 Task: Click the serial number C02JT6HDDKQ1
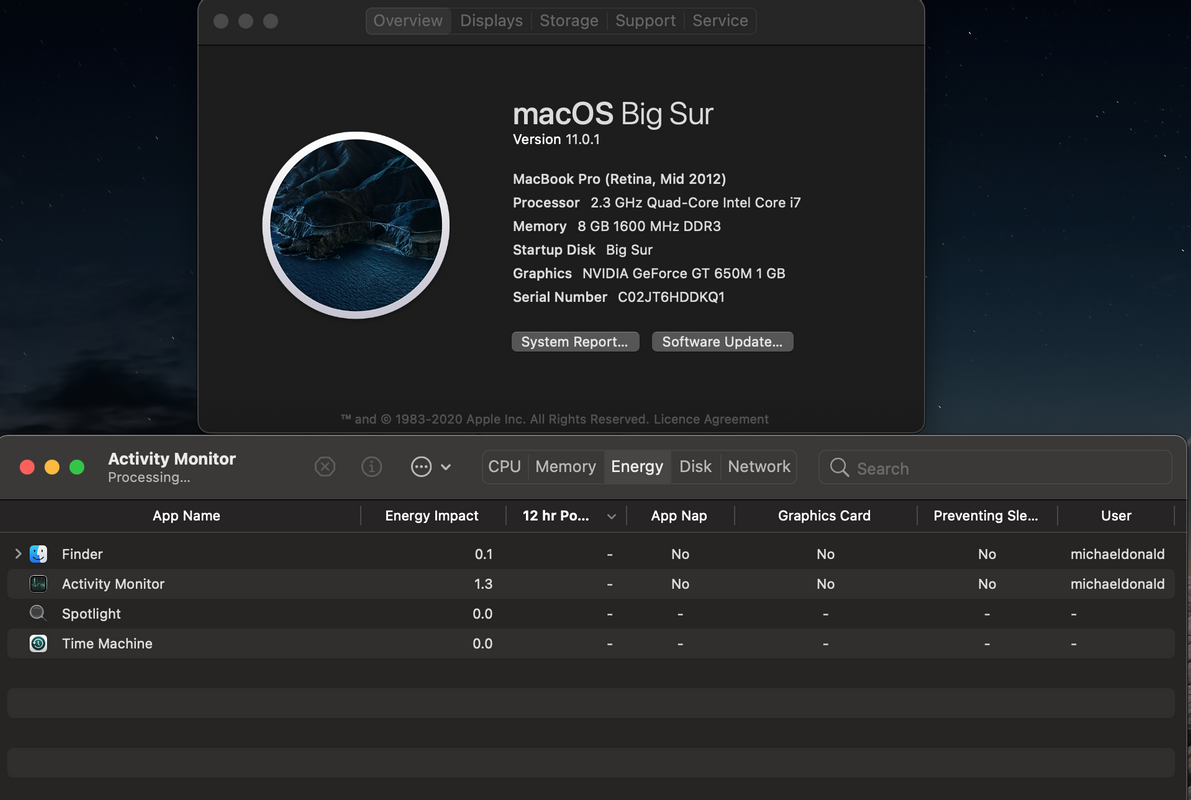[671, 297]
